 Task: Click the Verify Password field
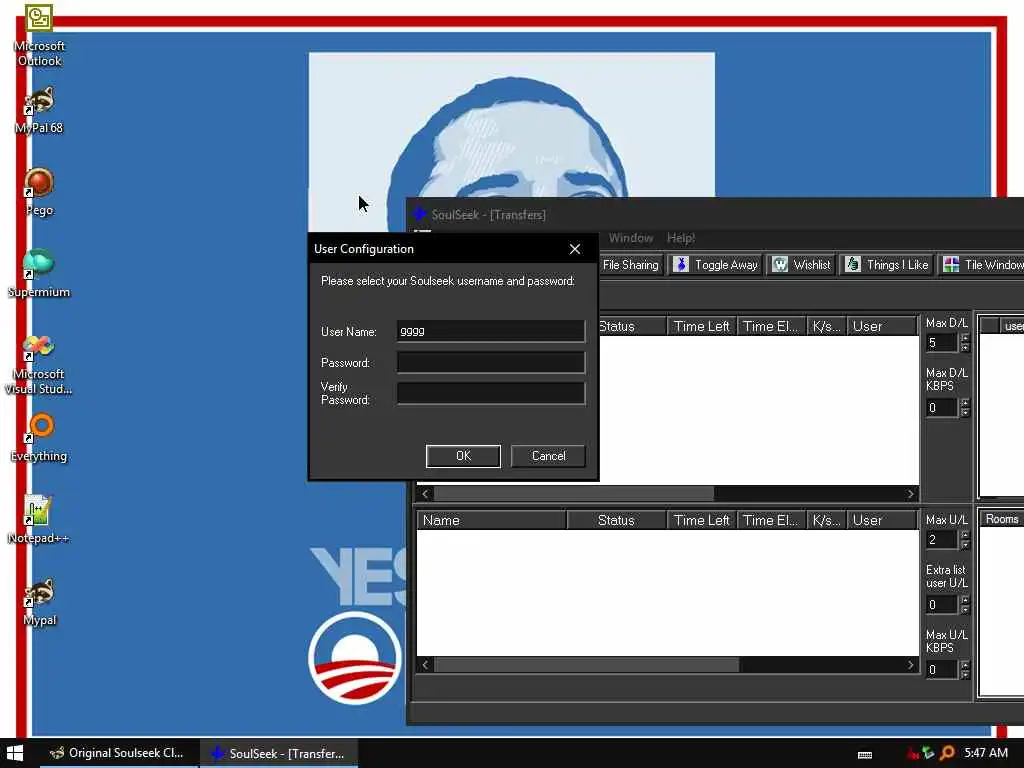click(490, 393)
